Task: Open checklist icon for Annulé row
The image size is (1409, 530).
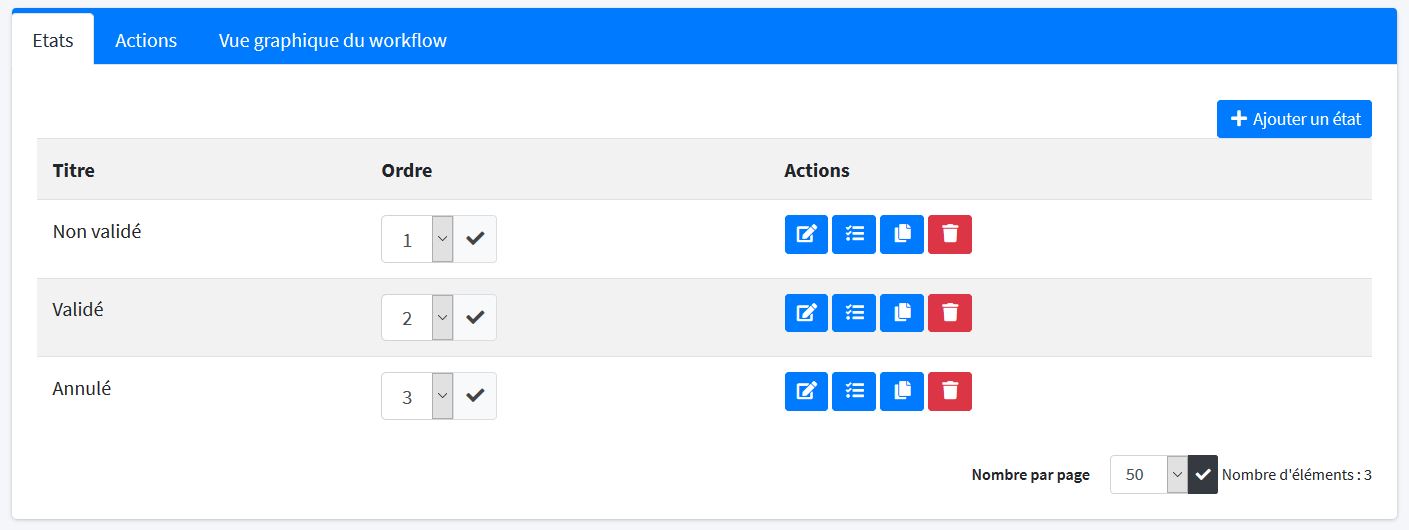Action: click(x=854, y=391)
